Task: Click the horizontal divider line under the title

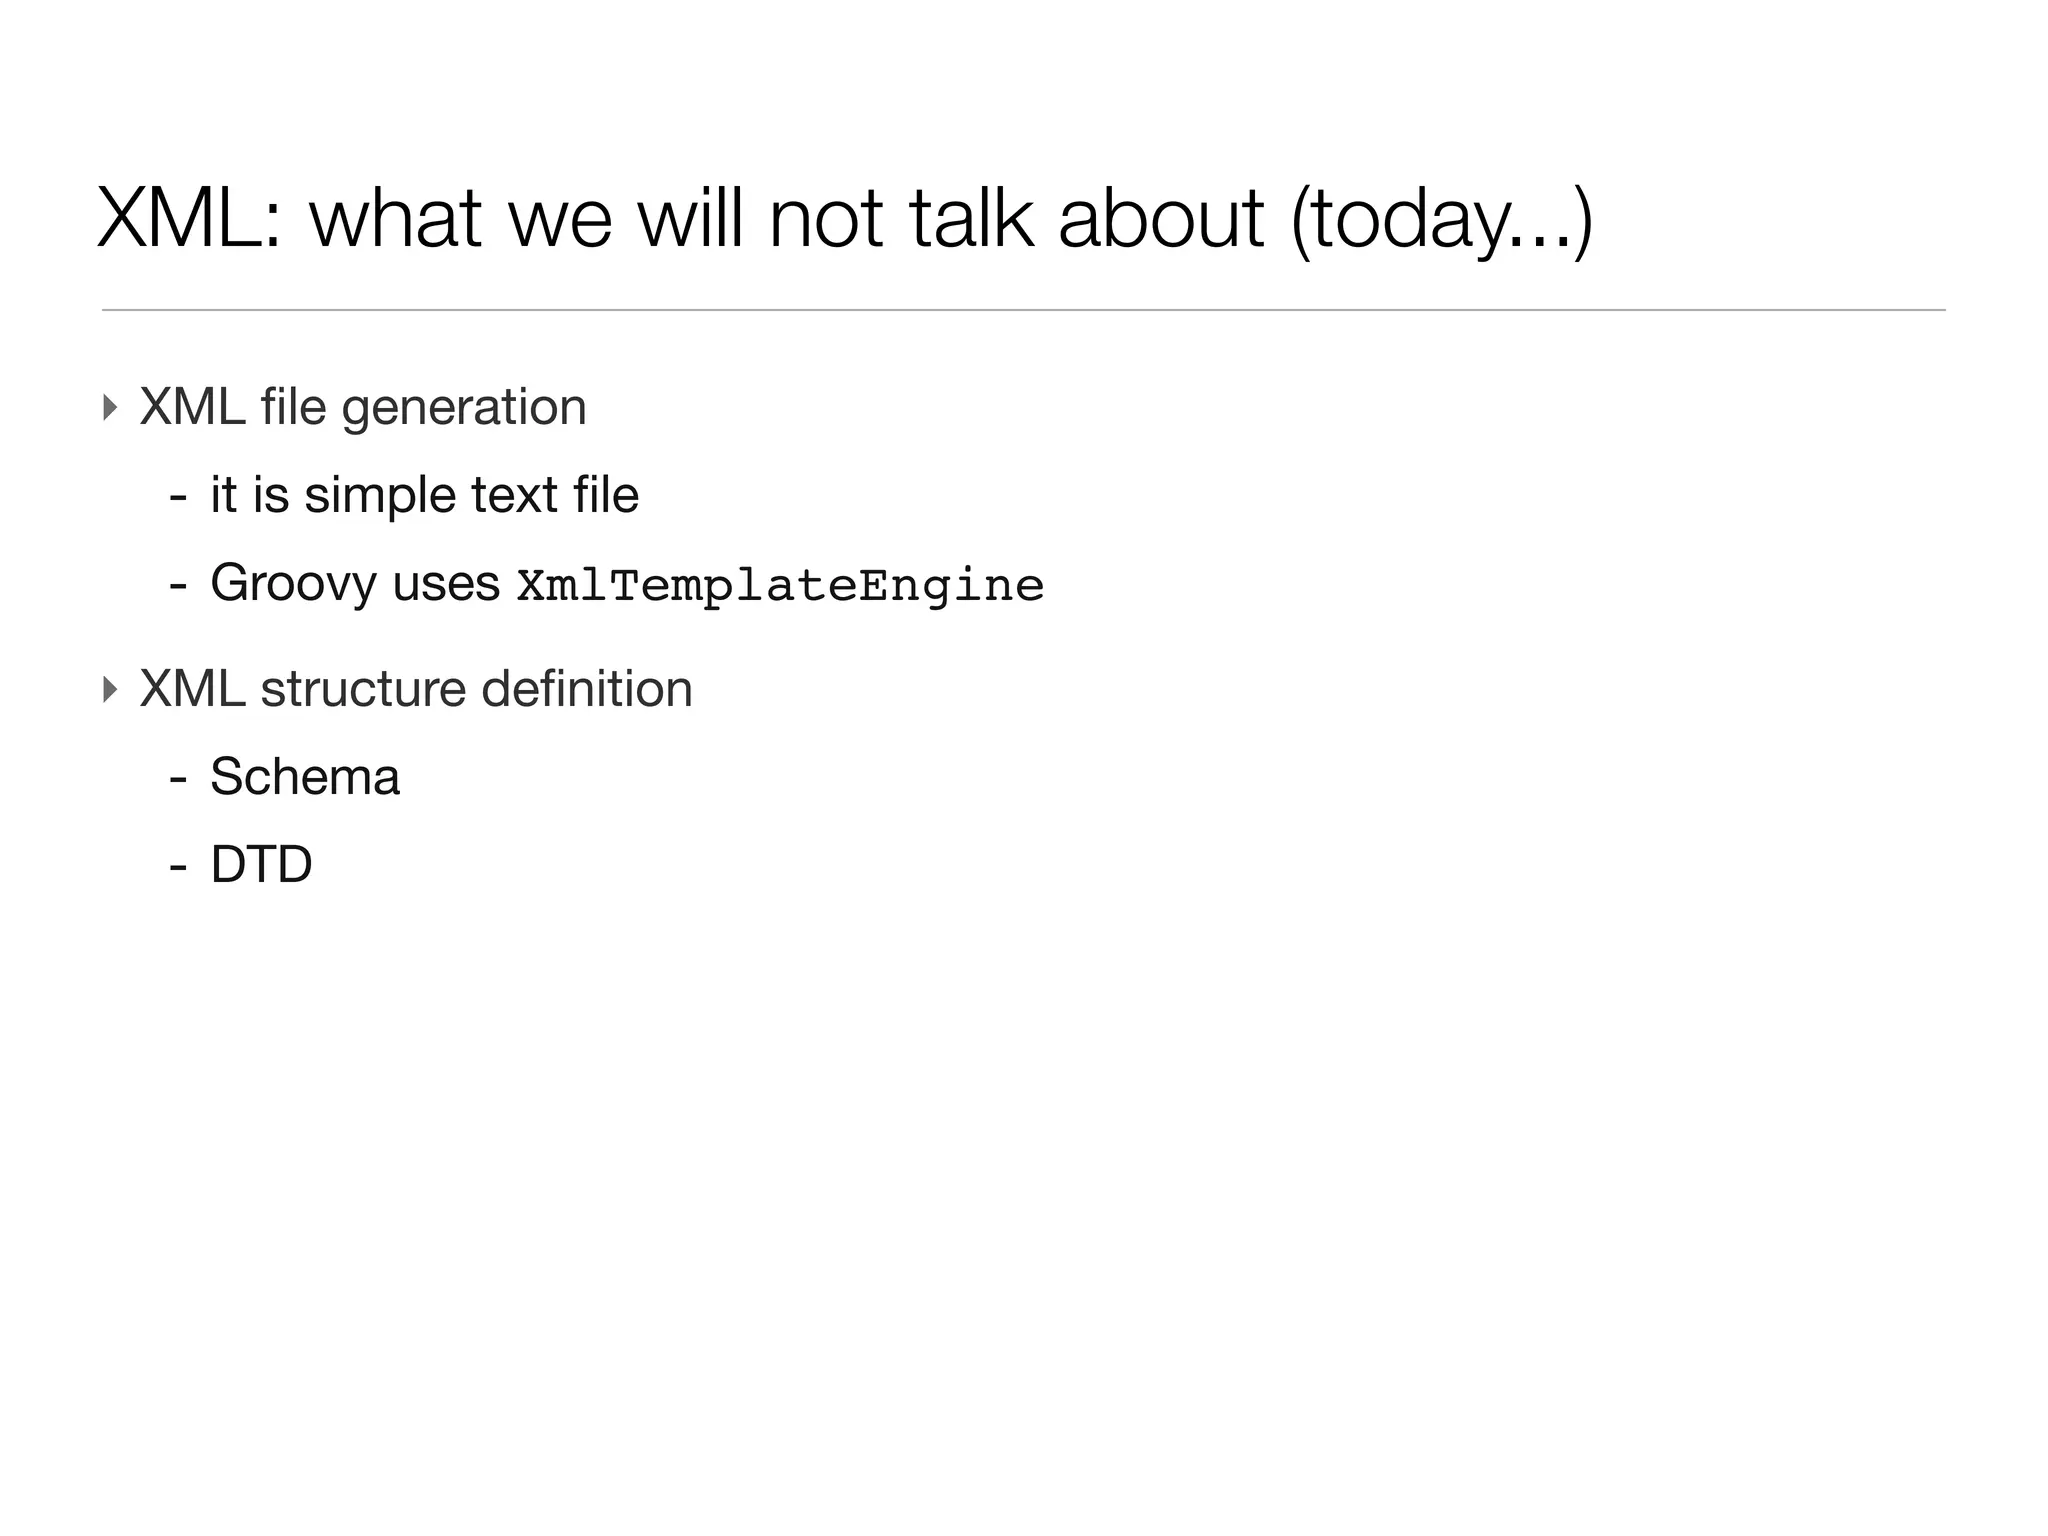Action: tap(1023, 310)
